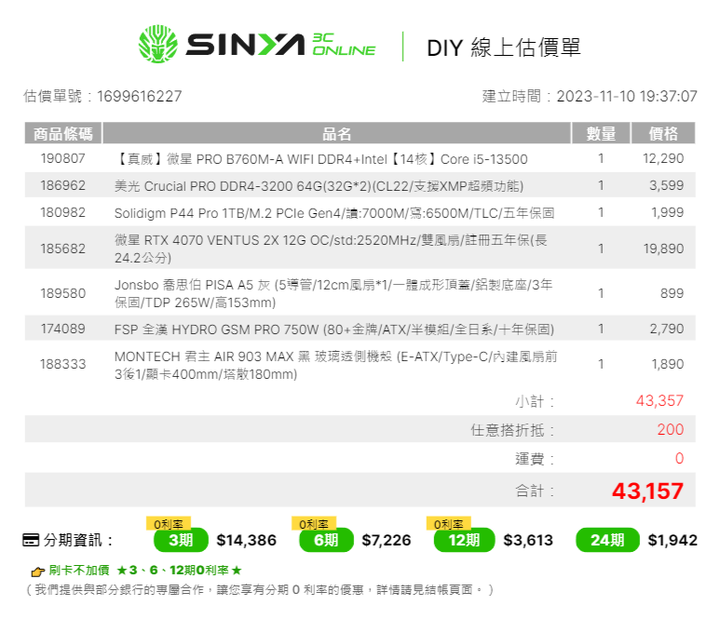Click the 任意搭折抵 label
Viewport: 720px width, 619px height.
tap(512, 430)
